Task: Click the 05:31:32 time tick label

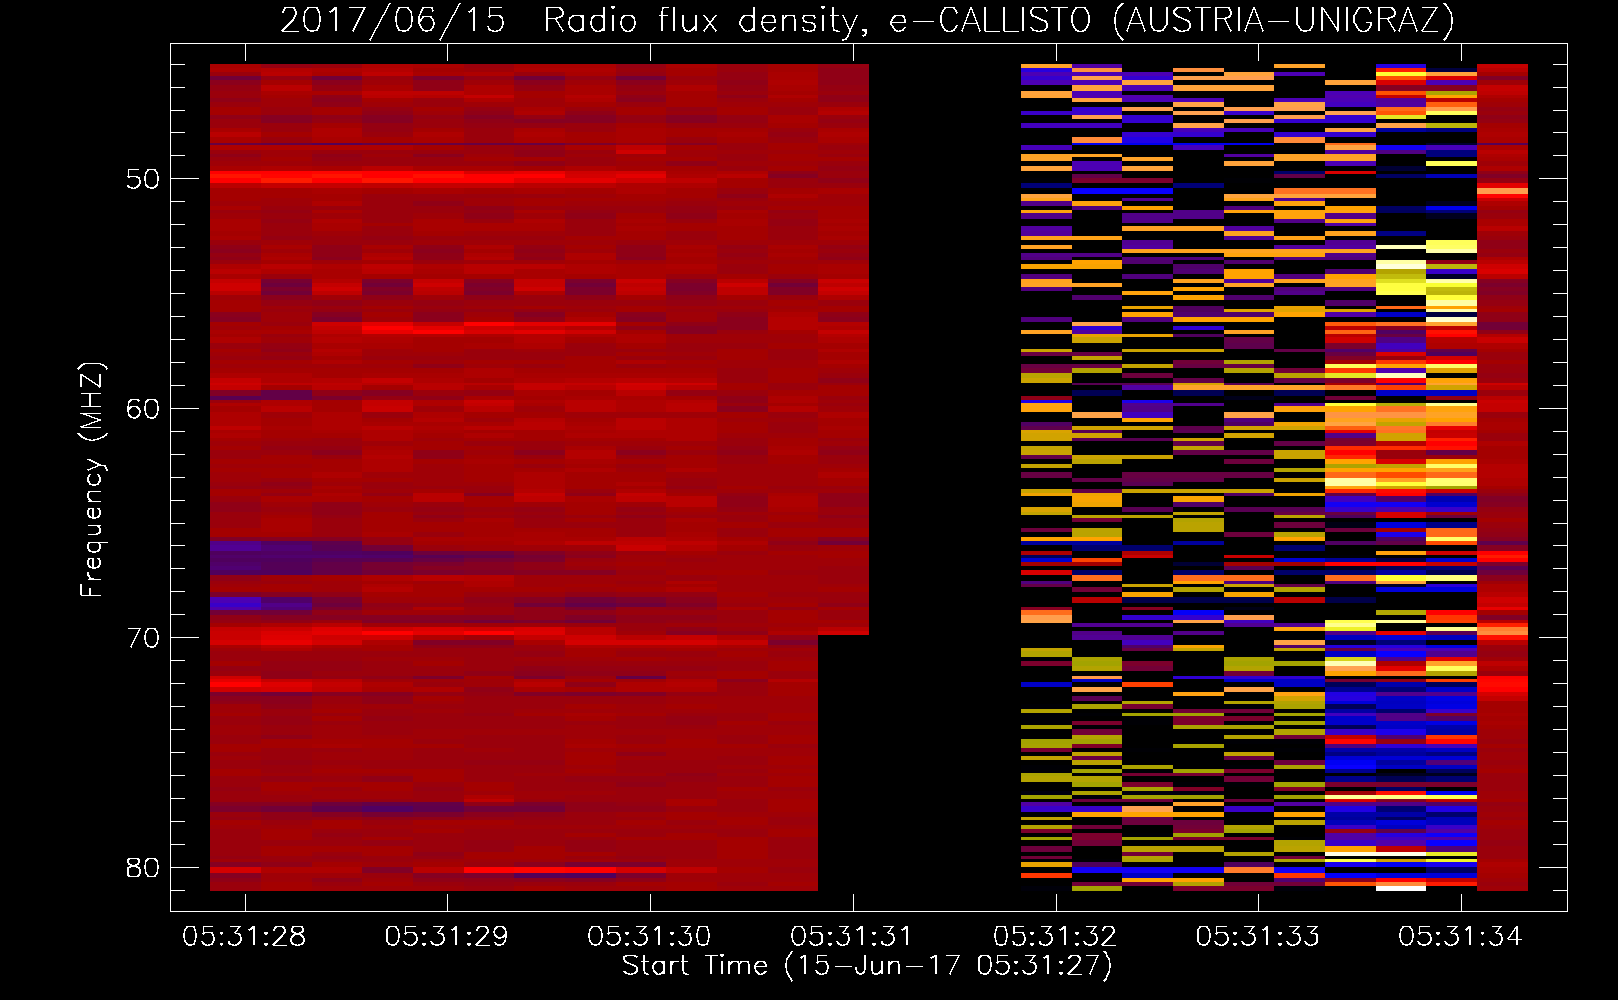Action: click(x=1055, y=937)
